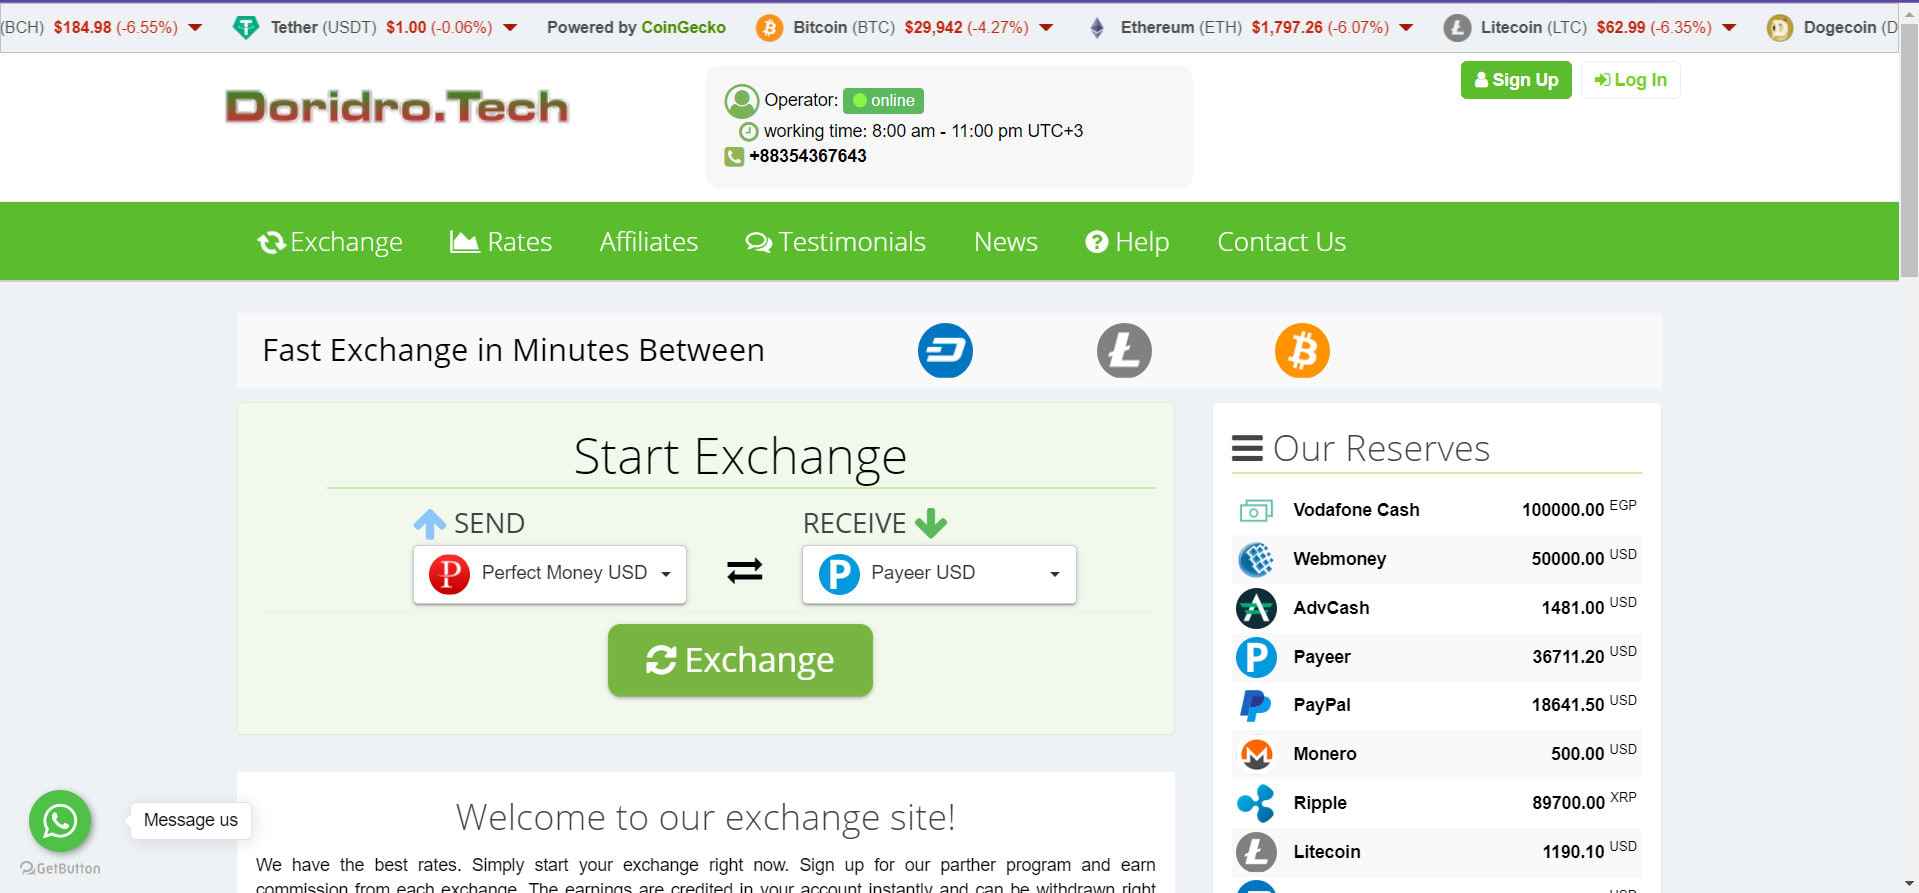The height and width of the screenshot is (893, 1919).
Task: Open the Perfect Money USD send dropdown
Action: pyautogui.click(x=550, y=574)
